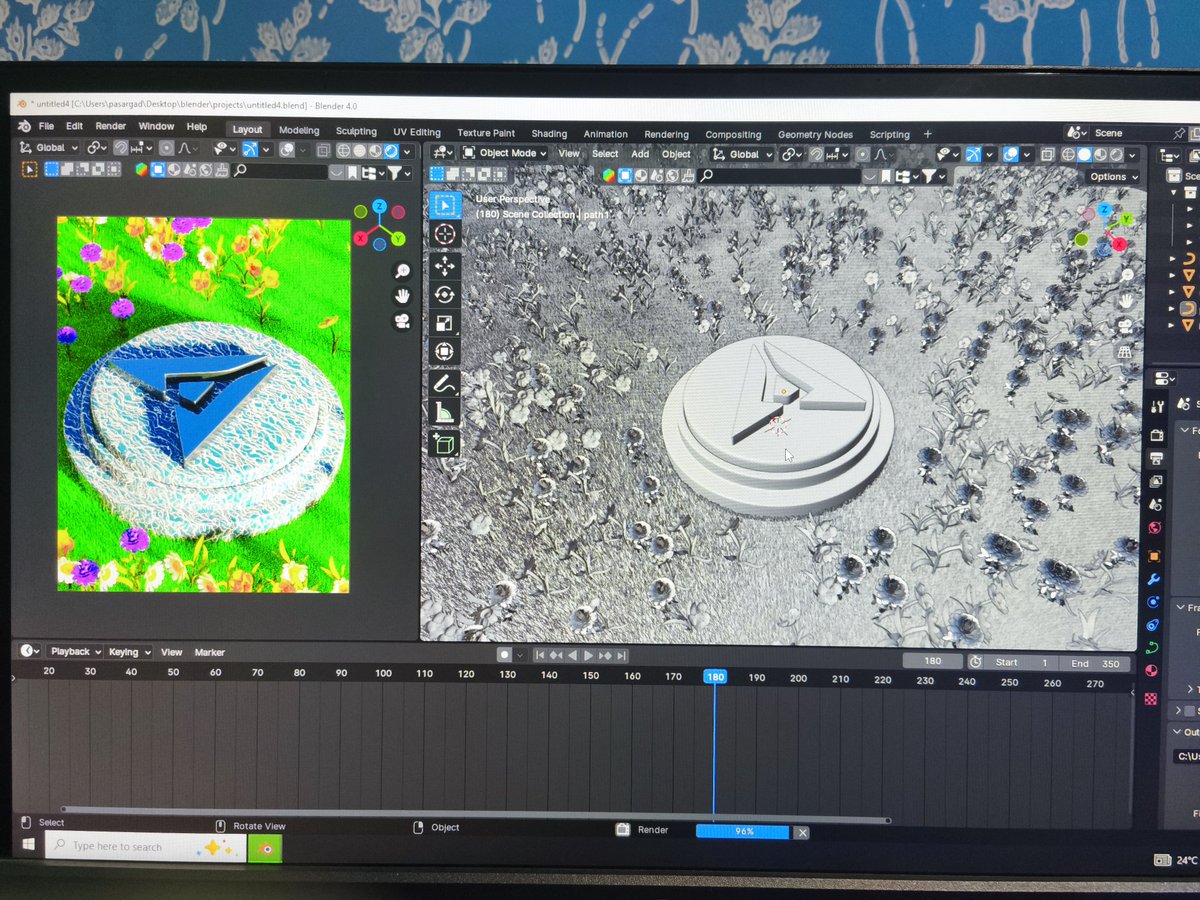Click timeline editor type clock icon
The image size is (1200, 900).
click(x=30, y=651)
